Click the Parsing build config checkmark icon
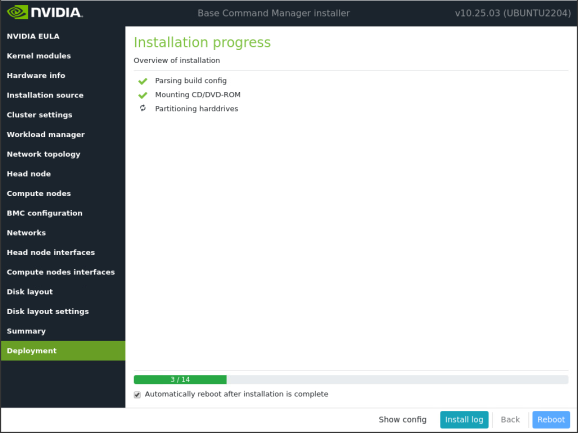 coord(143,81)
